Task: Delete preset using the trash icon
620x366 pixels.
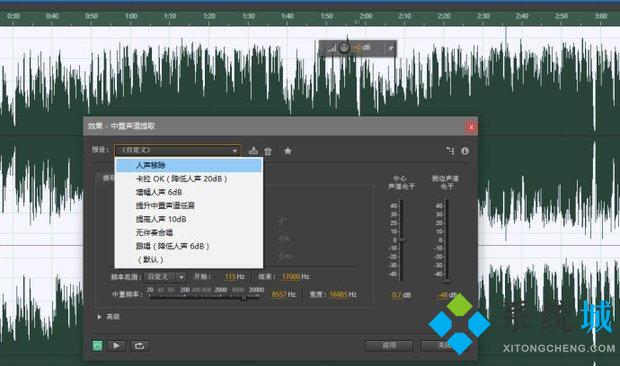Action: click(x=268, y=151)
